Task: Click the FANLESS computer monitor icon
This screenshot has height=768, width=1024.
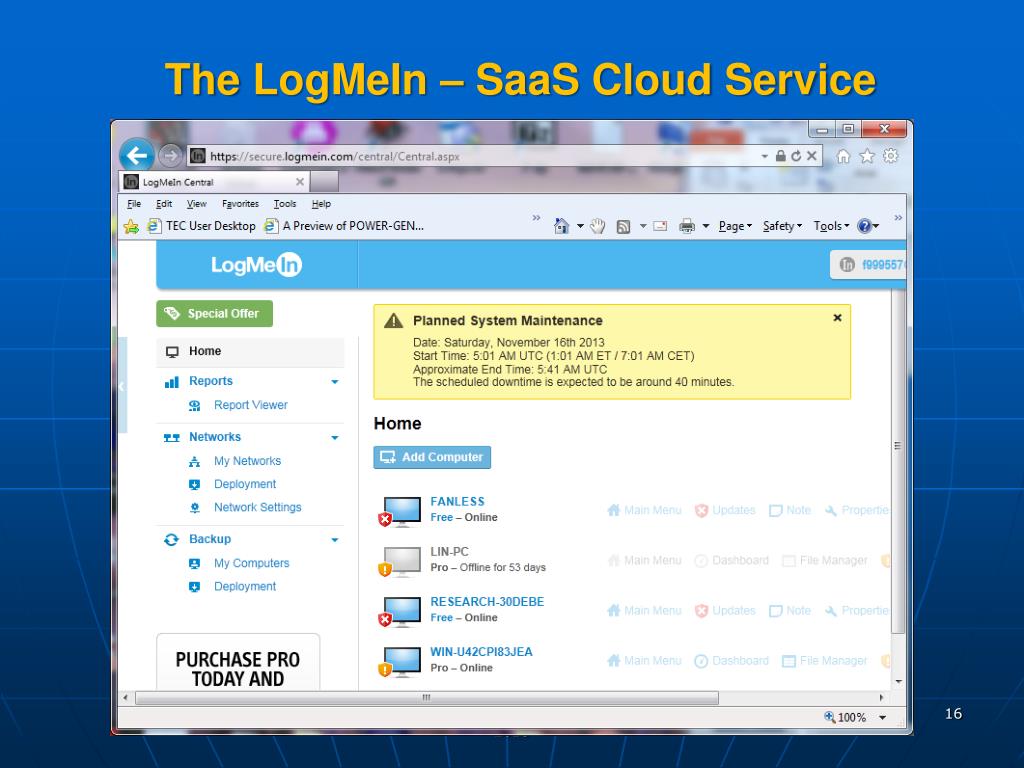Action: point(401,511)
